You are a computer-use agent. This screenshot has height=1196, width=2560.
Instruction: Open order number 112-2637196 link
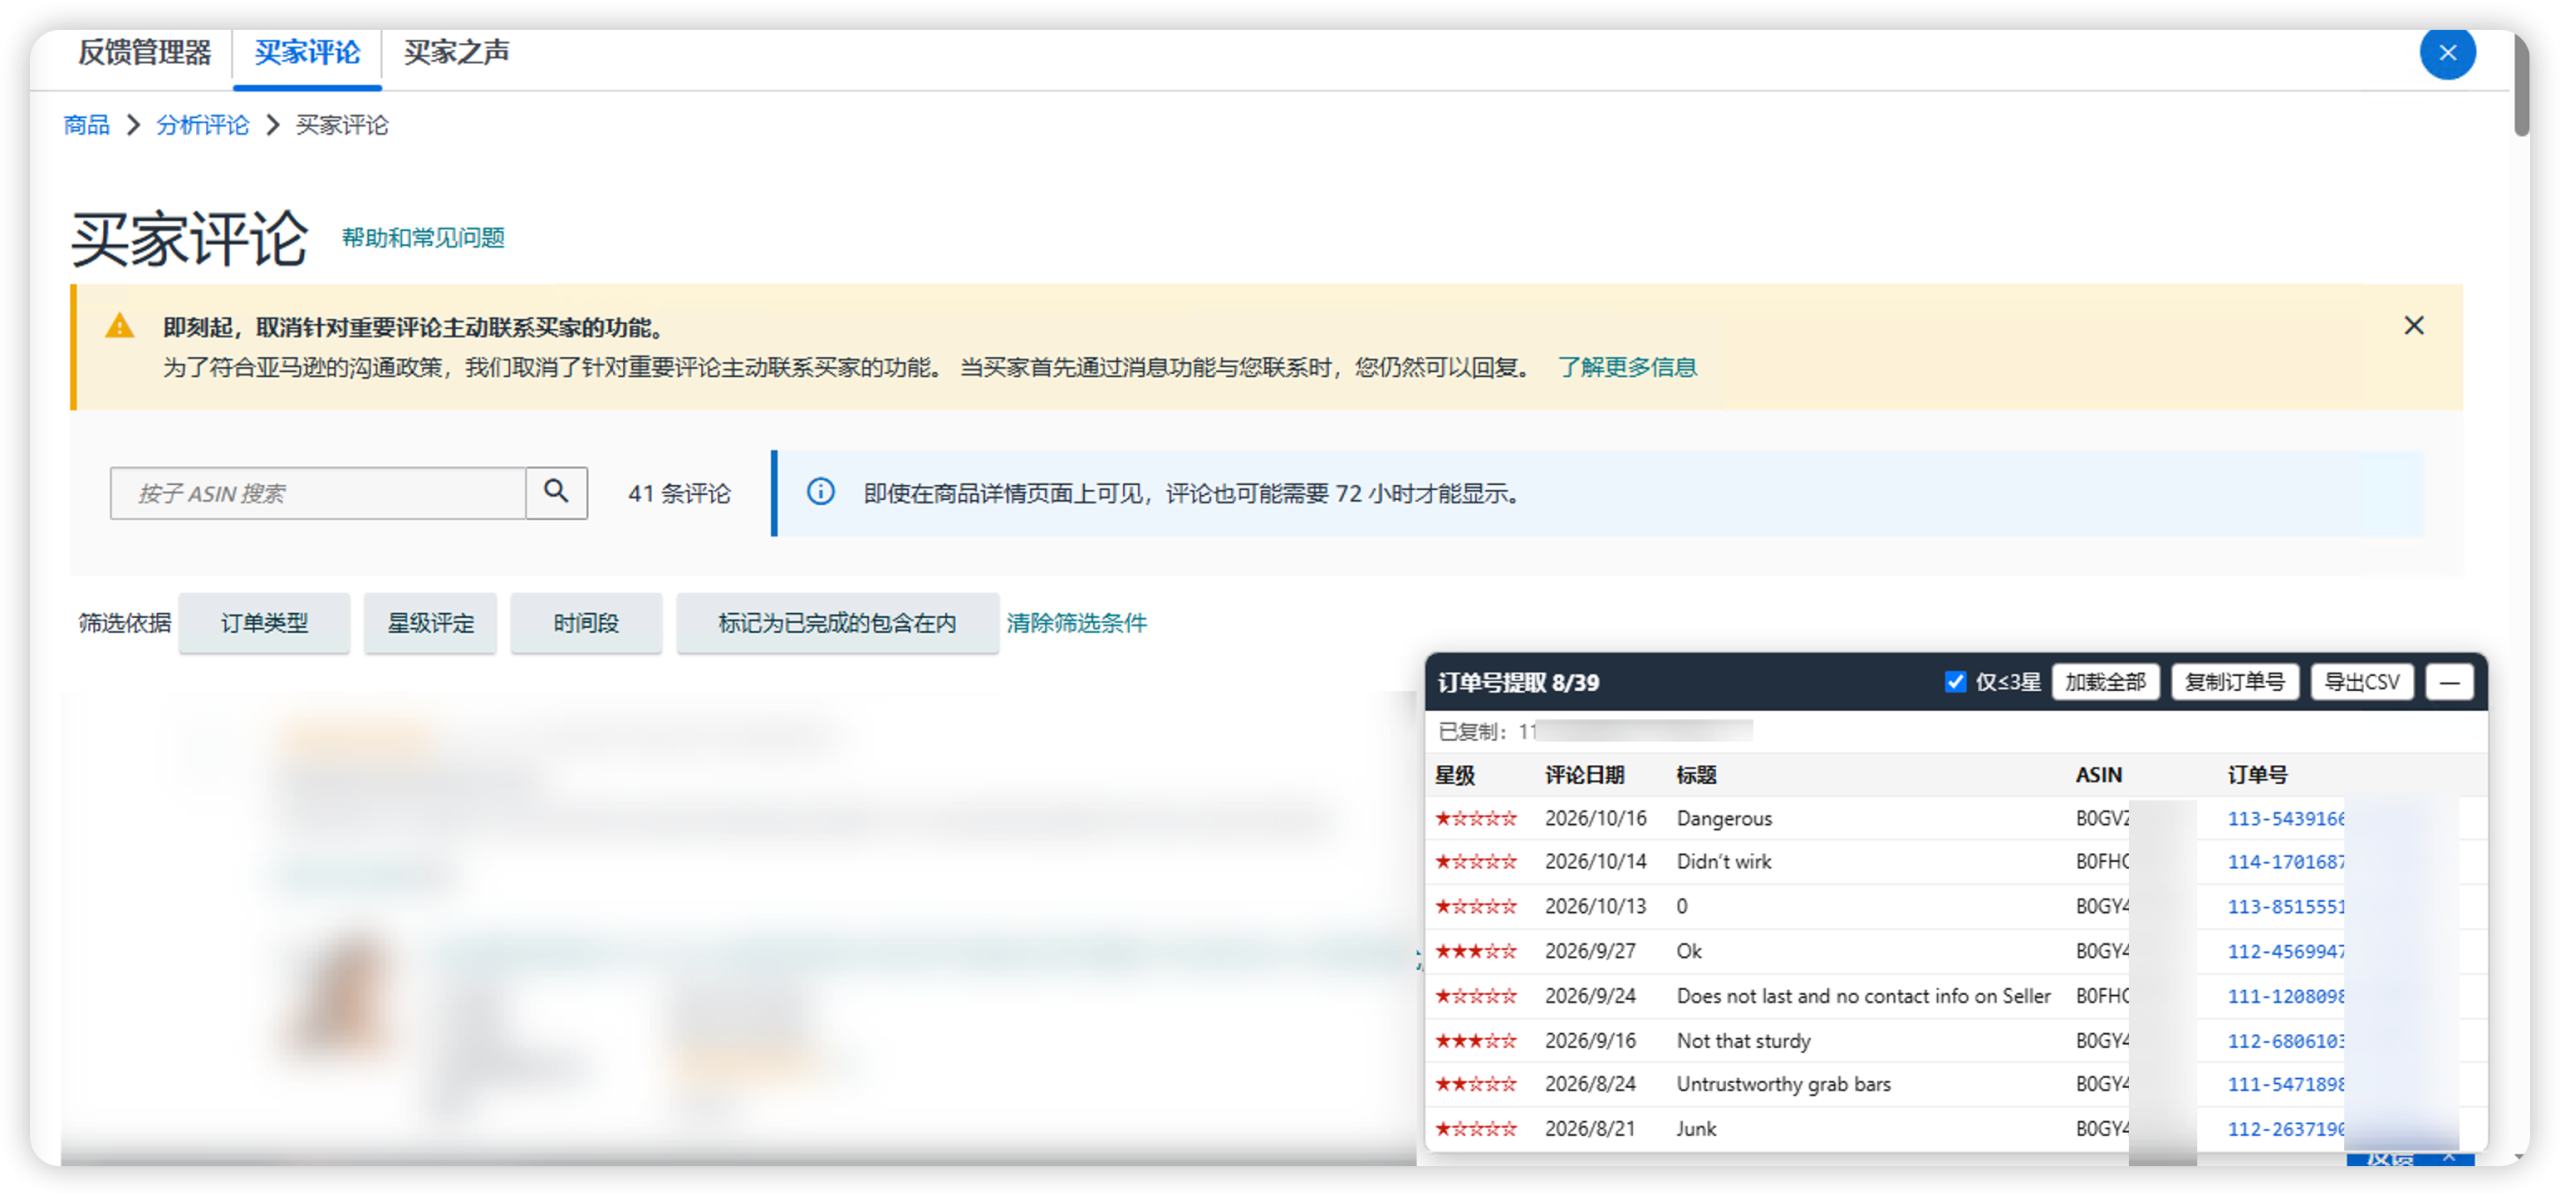click(x=2285, y=1130)
